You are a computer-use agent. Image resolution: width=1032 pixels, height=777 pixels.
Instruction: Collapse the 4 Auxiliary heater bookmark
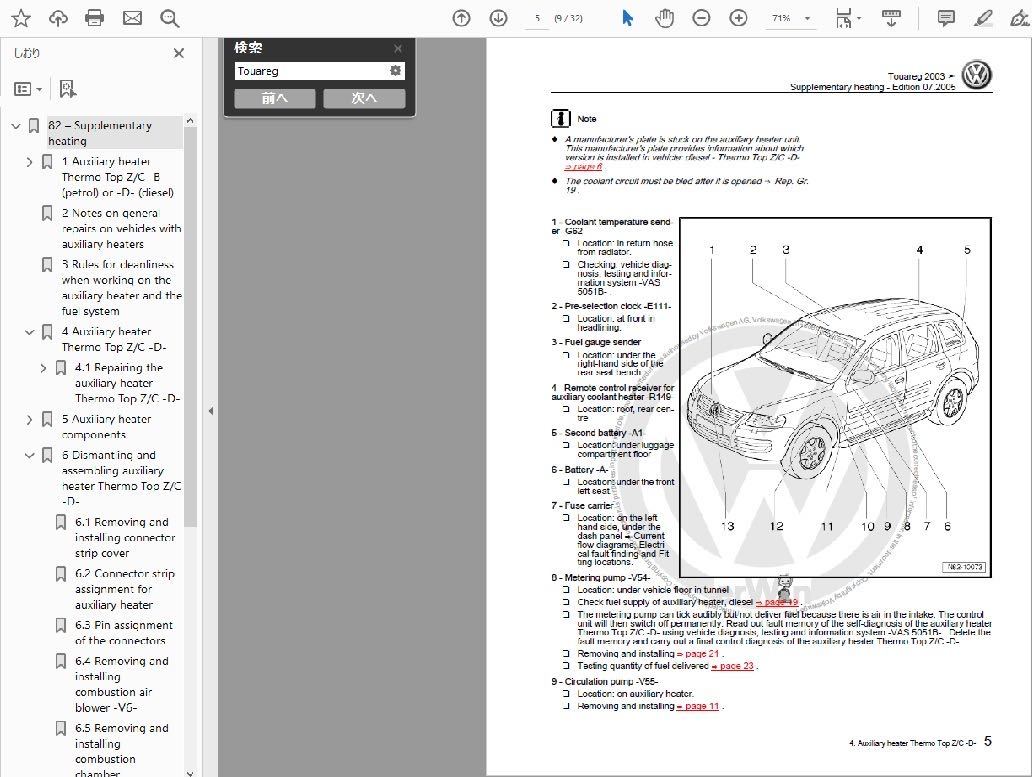pyautogui.click(x=29, y=332)
